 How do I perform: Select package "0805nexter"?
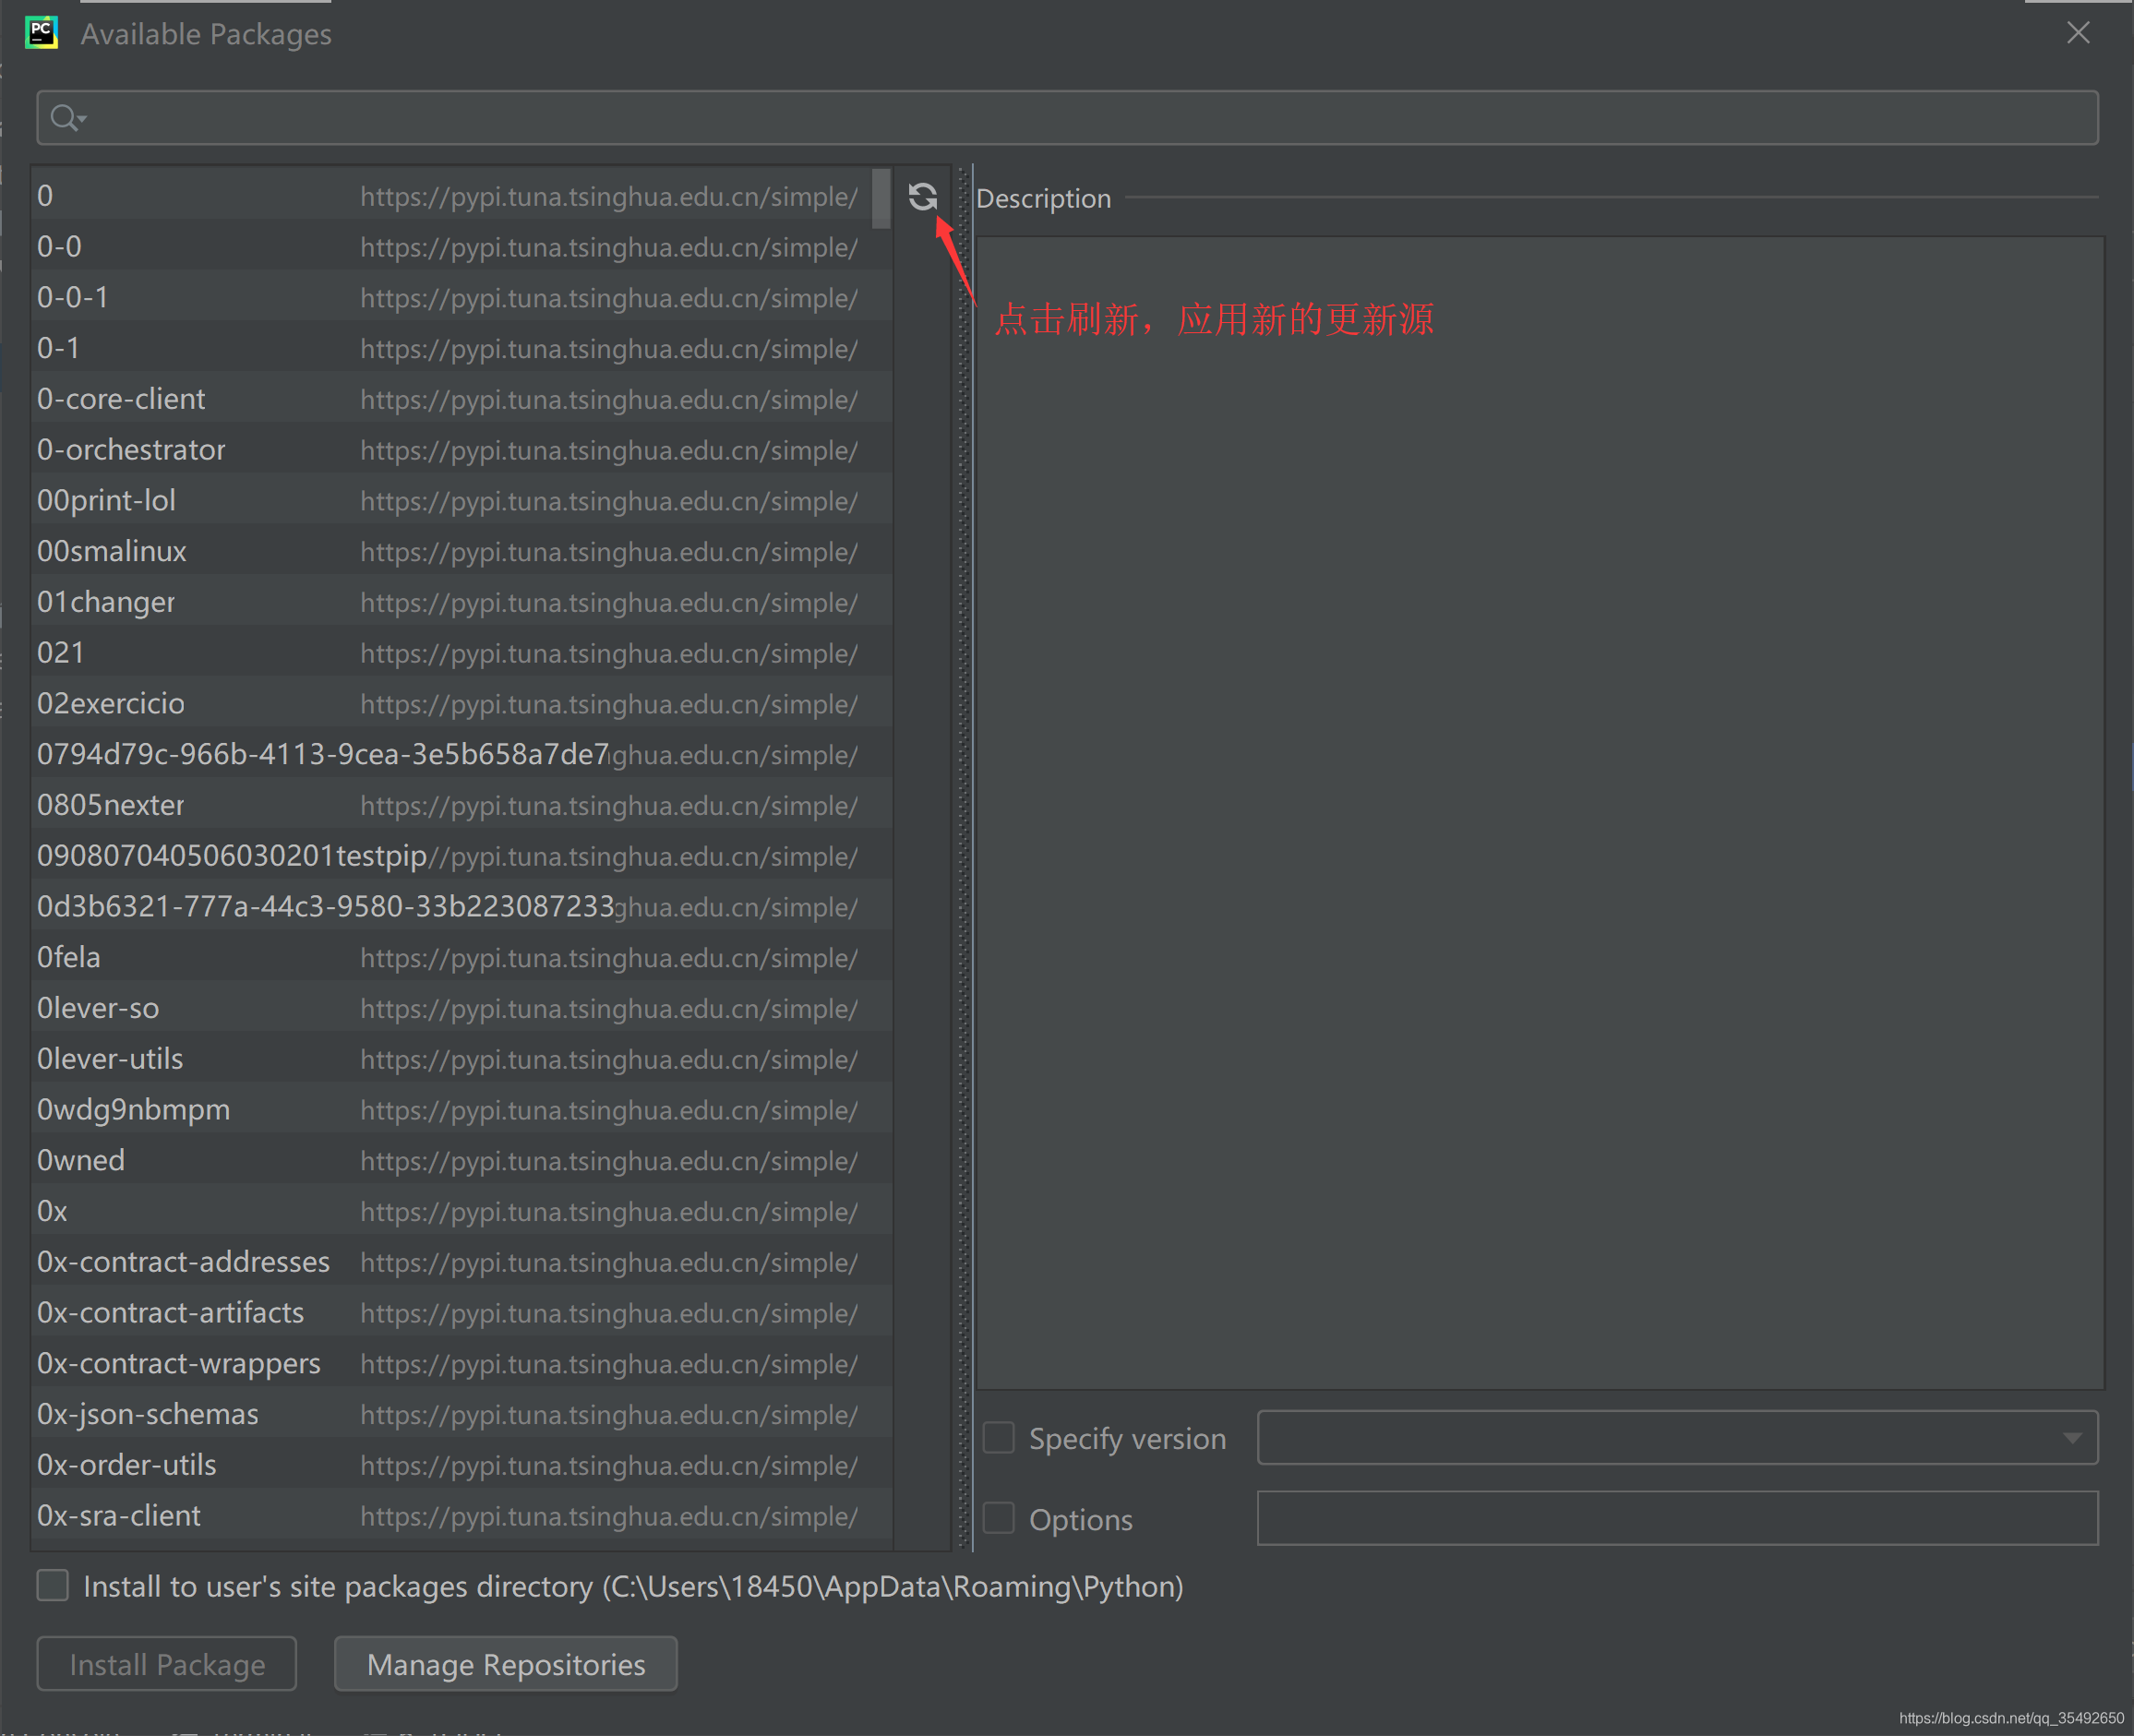coord(462,805)
